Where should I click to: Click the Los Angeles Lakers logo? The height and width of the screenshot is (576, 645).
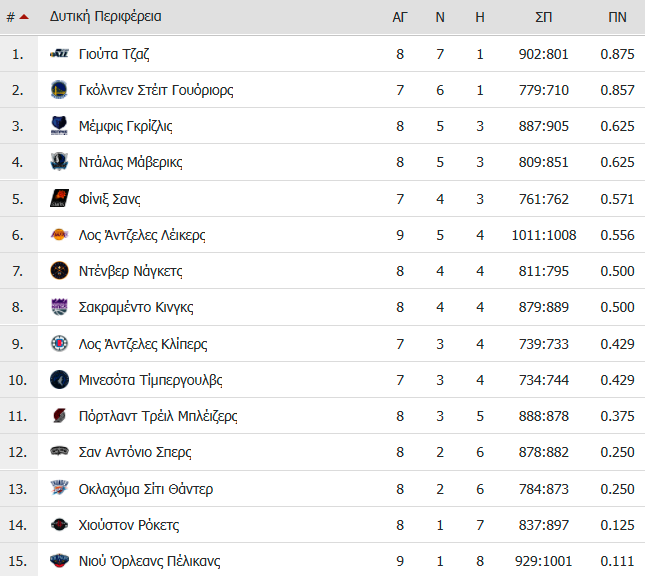[x=59, y=235]
